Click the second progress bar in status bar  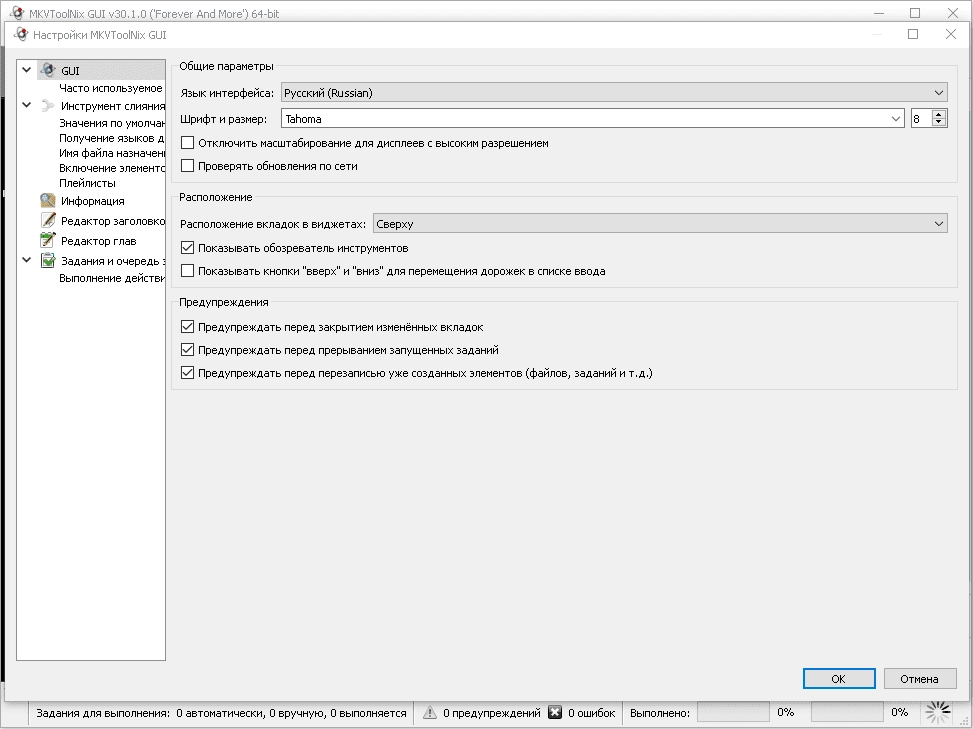pos(847,712)
